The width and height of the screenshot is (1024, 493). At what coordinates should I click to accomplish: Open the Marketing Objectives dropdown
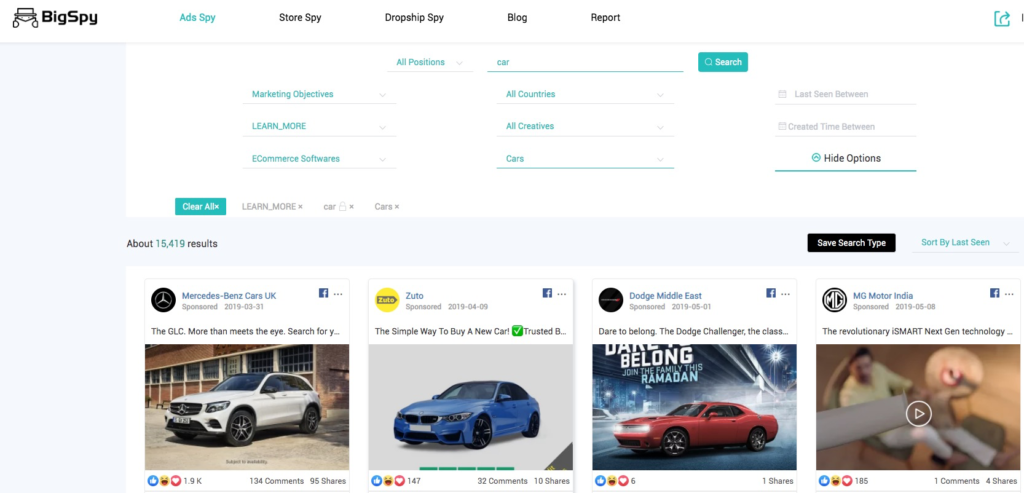point(319,94)
